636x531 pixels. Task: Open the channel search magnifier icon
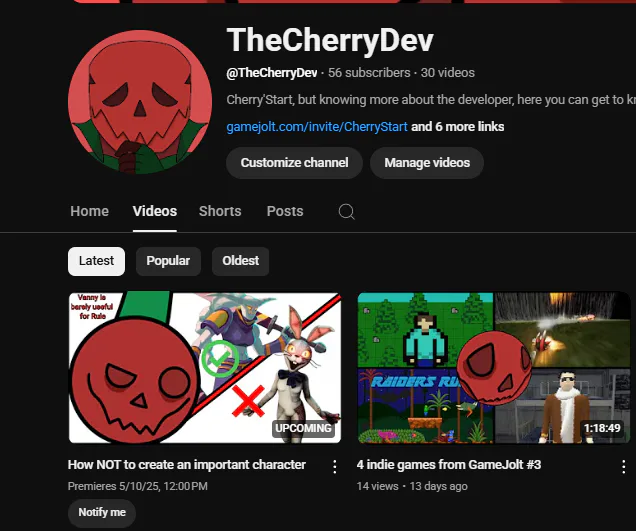point(346,211)
